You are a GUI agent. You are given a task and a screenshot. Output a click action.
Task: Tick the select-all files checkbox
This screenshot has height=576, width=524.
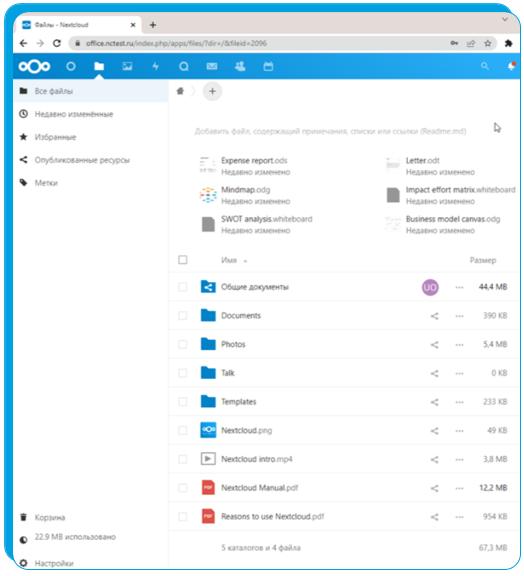(183, 260)
